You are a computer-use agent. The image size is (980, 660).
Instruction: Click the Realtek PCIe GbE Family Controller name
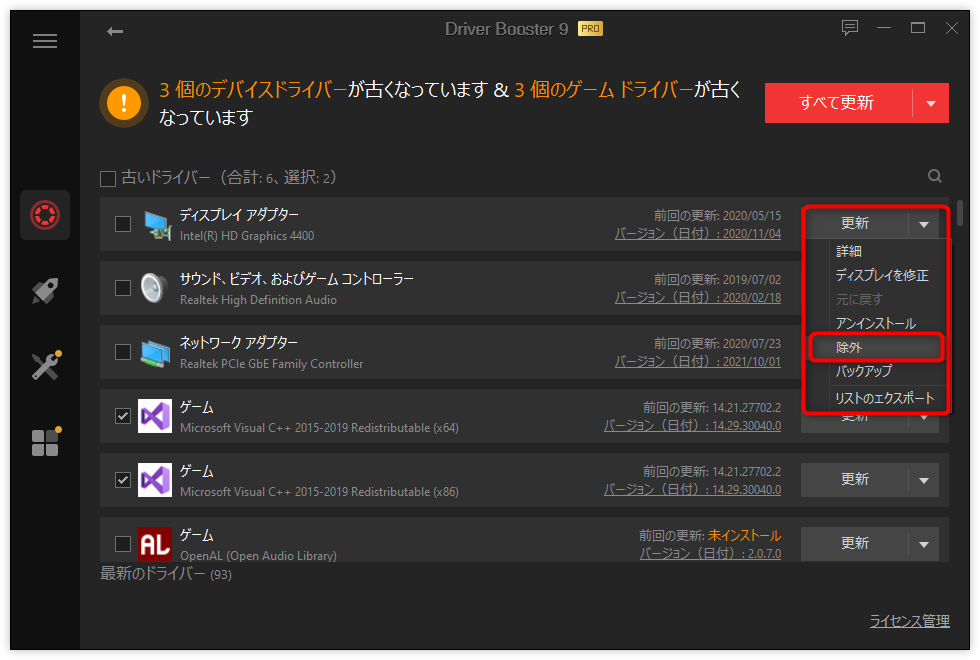click(x=271, y=364)
